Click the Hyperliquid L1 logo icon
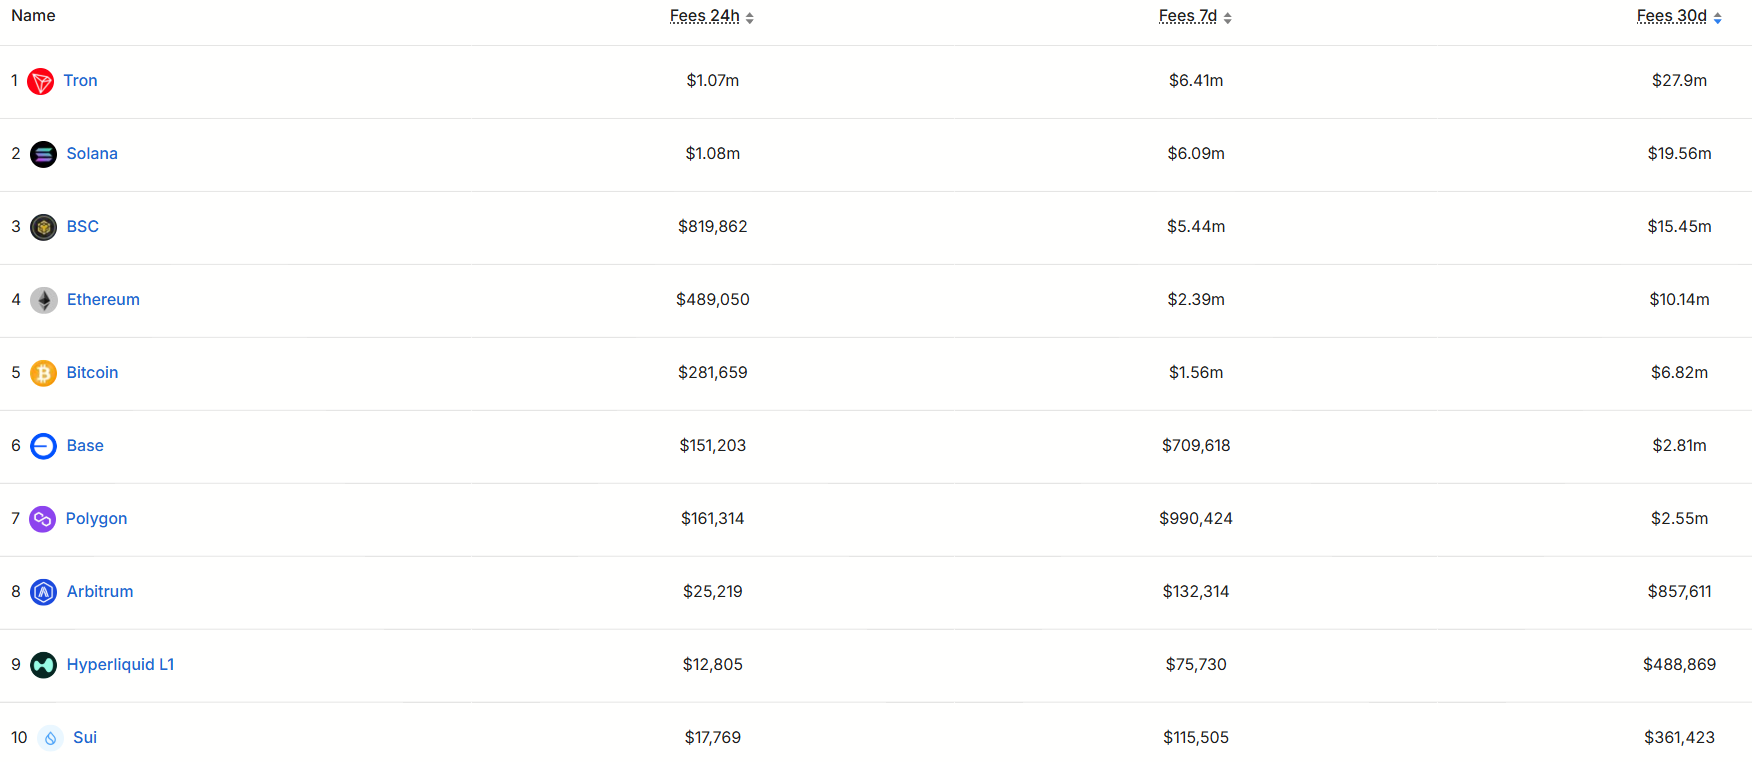The height and width of the screenshot is (762, 1752). point(43,665)
